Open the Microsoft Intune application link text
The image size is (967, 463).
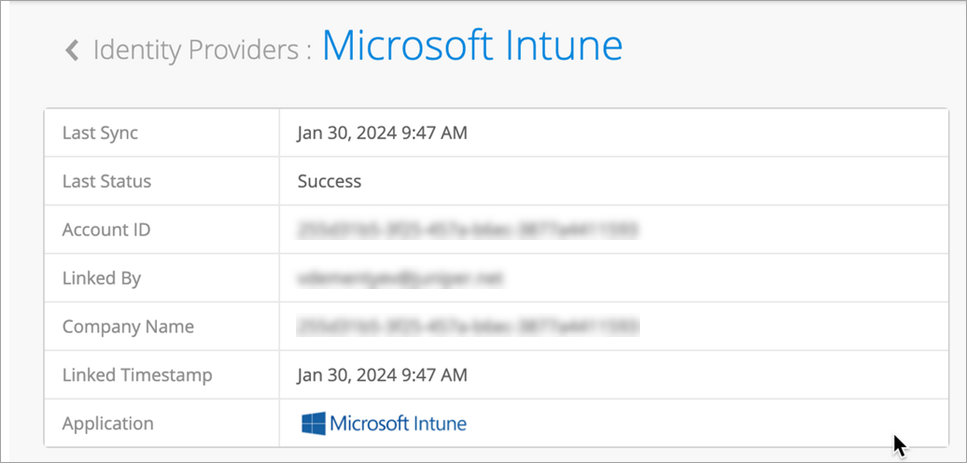pyautogui.click(x=398, y=423)
